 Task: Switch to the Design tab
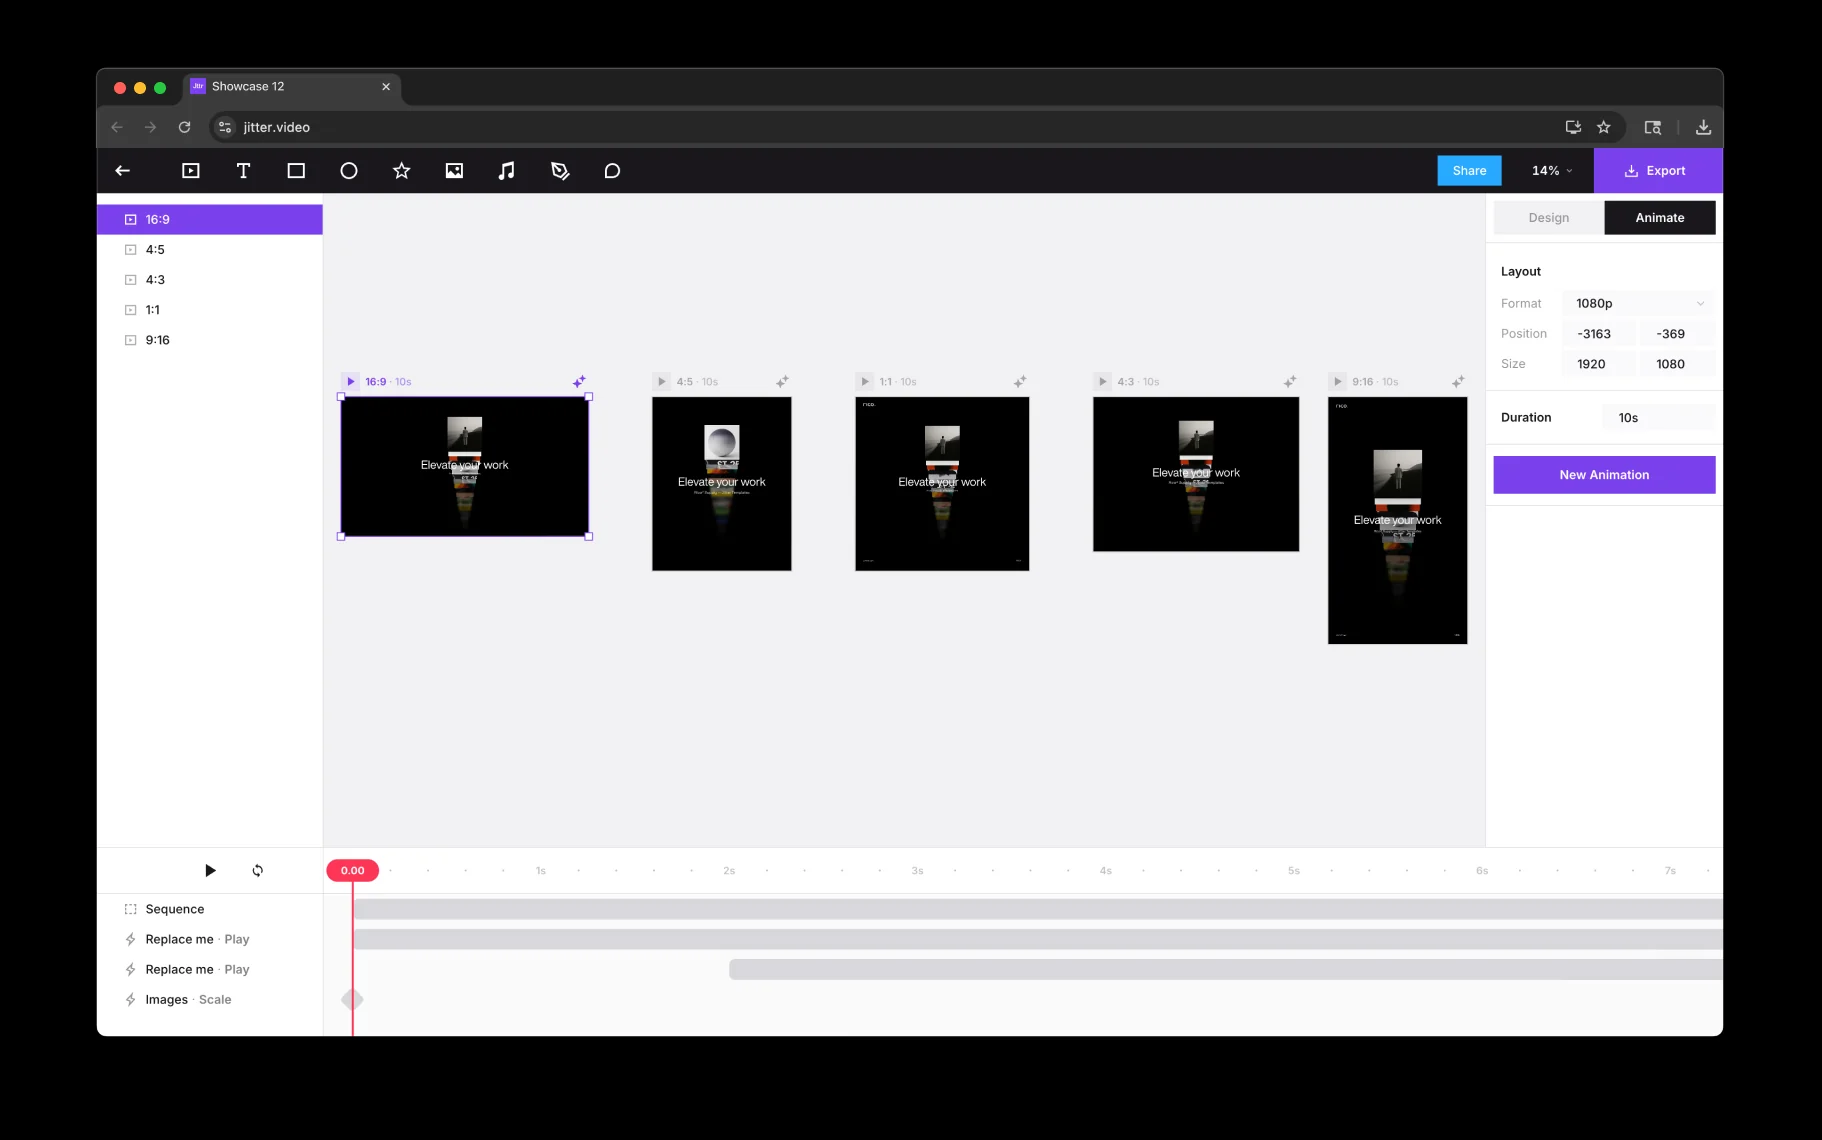[1548, 218]
